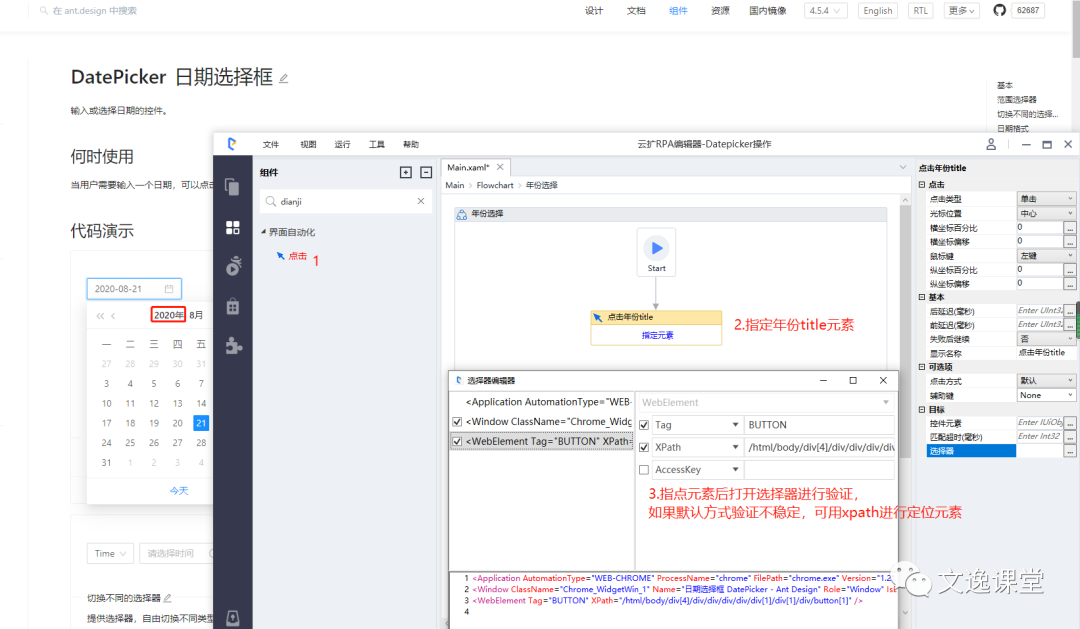Uncheck the Tag attribute checkbox

(643, 426)
